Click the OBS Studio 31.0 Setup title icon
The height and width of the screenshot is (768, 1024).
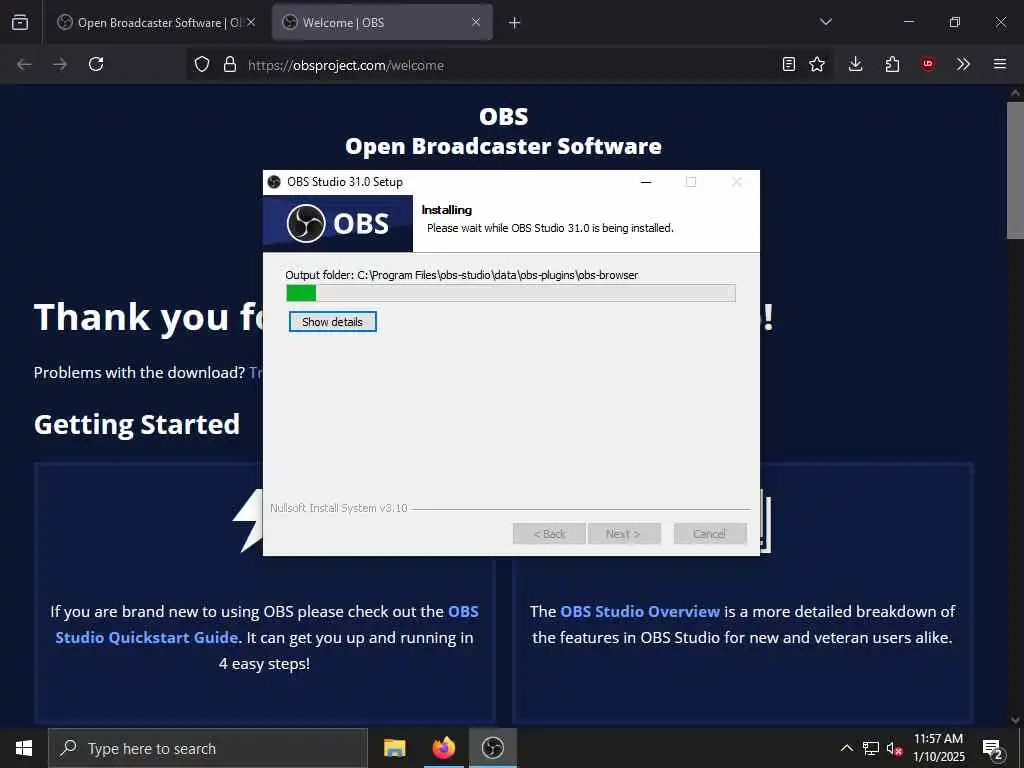274,182
